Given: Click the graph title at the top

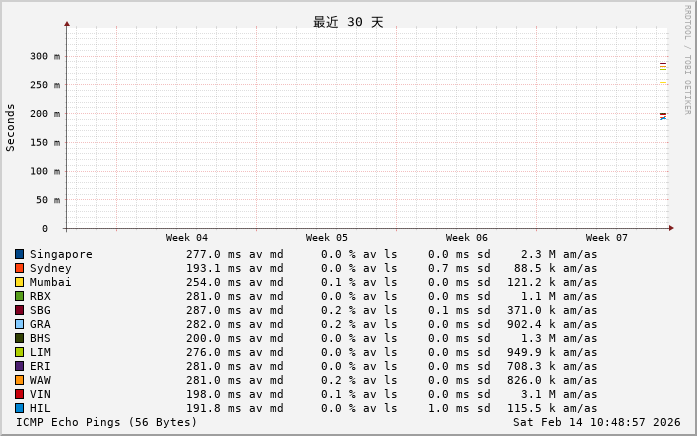Looking at the screenshot, I should [x=348, y=22].
